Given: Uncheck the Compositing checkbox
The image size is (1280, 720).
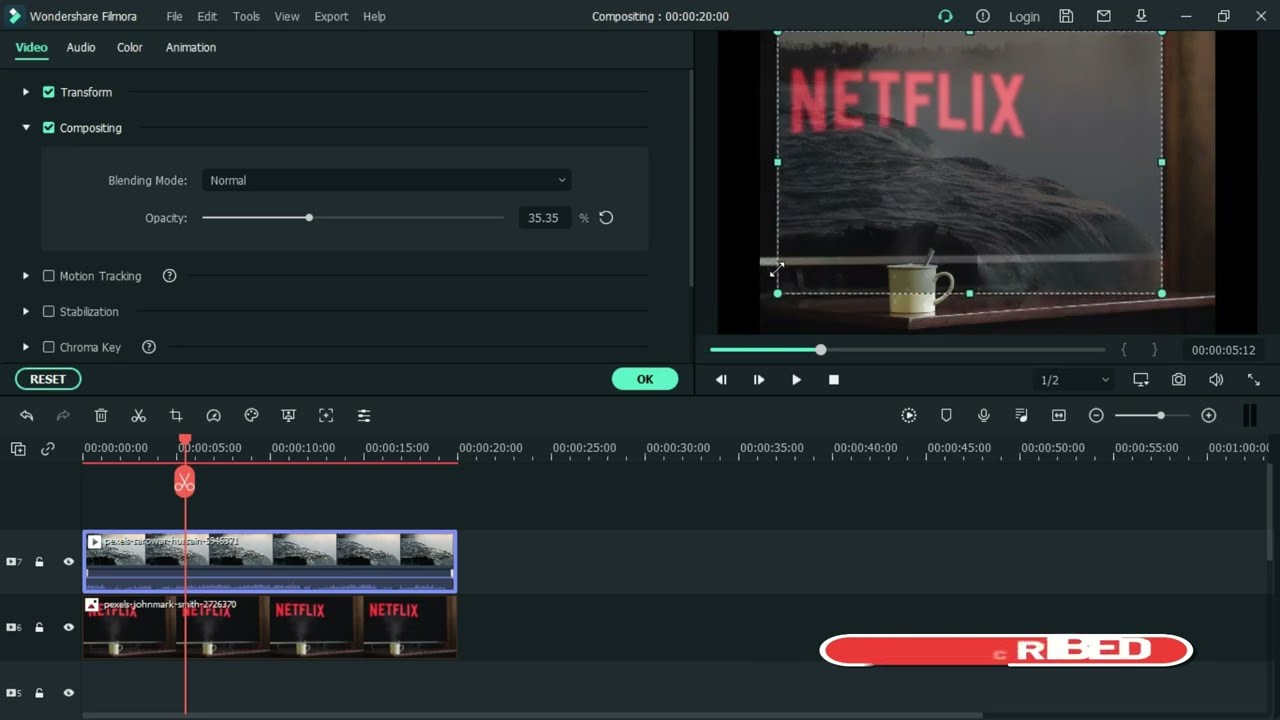Looking at the screenshot, I should pos(48,128).
